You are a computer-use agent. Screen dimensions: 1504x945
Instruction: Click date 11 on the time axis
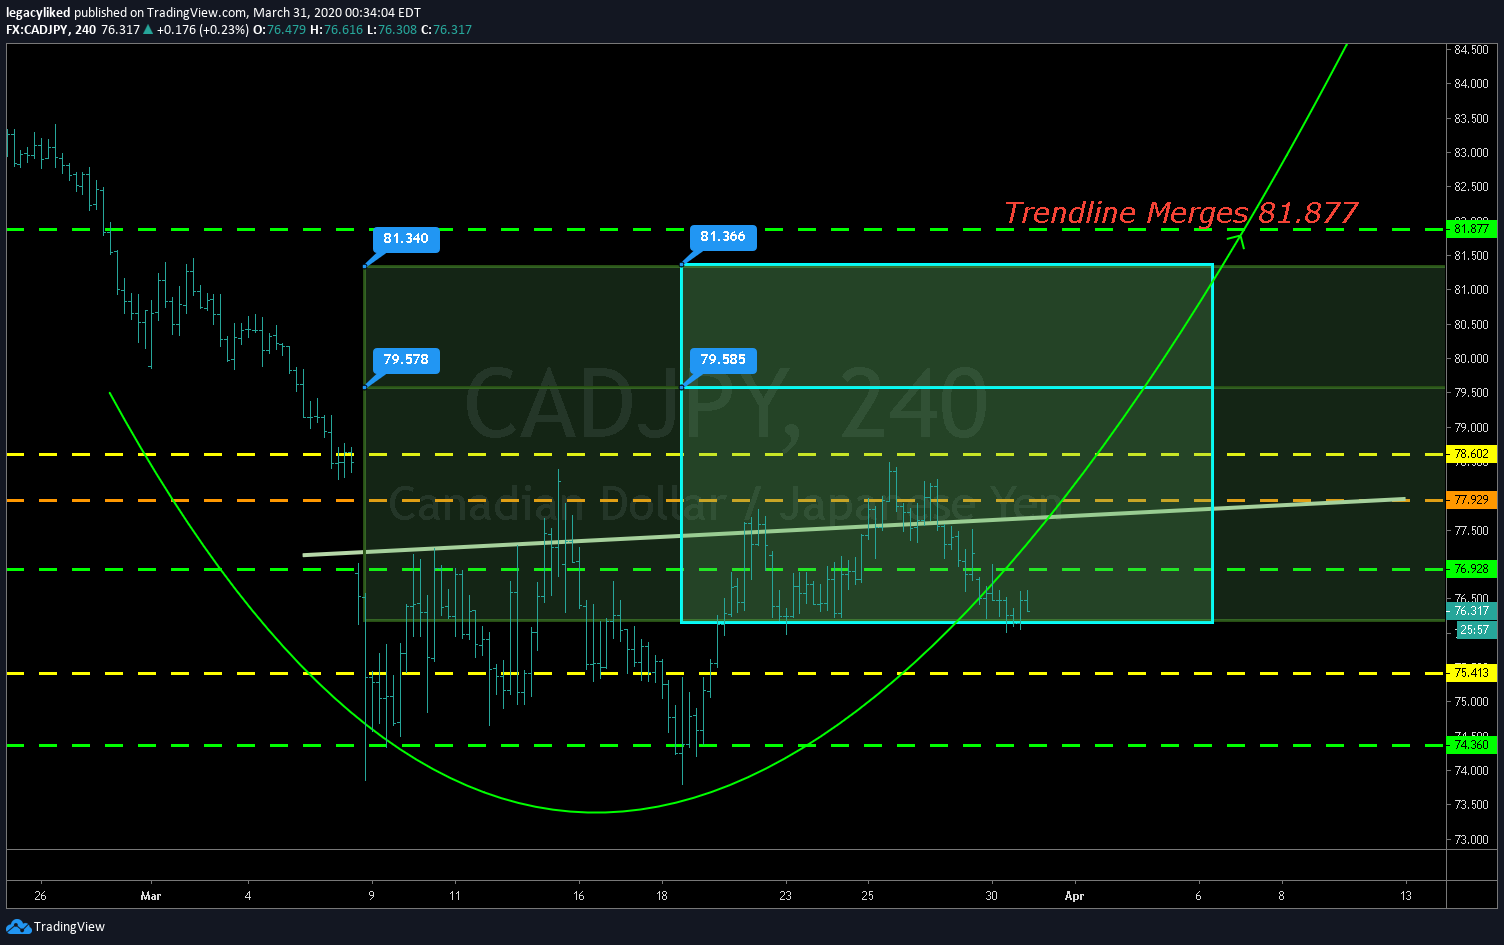454,896
